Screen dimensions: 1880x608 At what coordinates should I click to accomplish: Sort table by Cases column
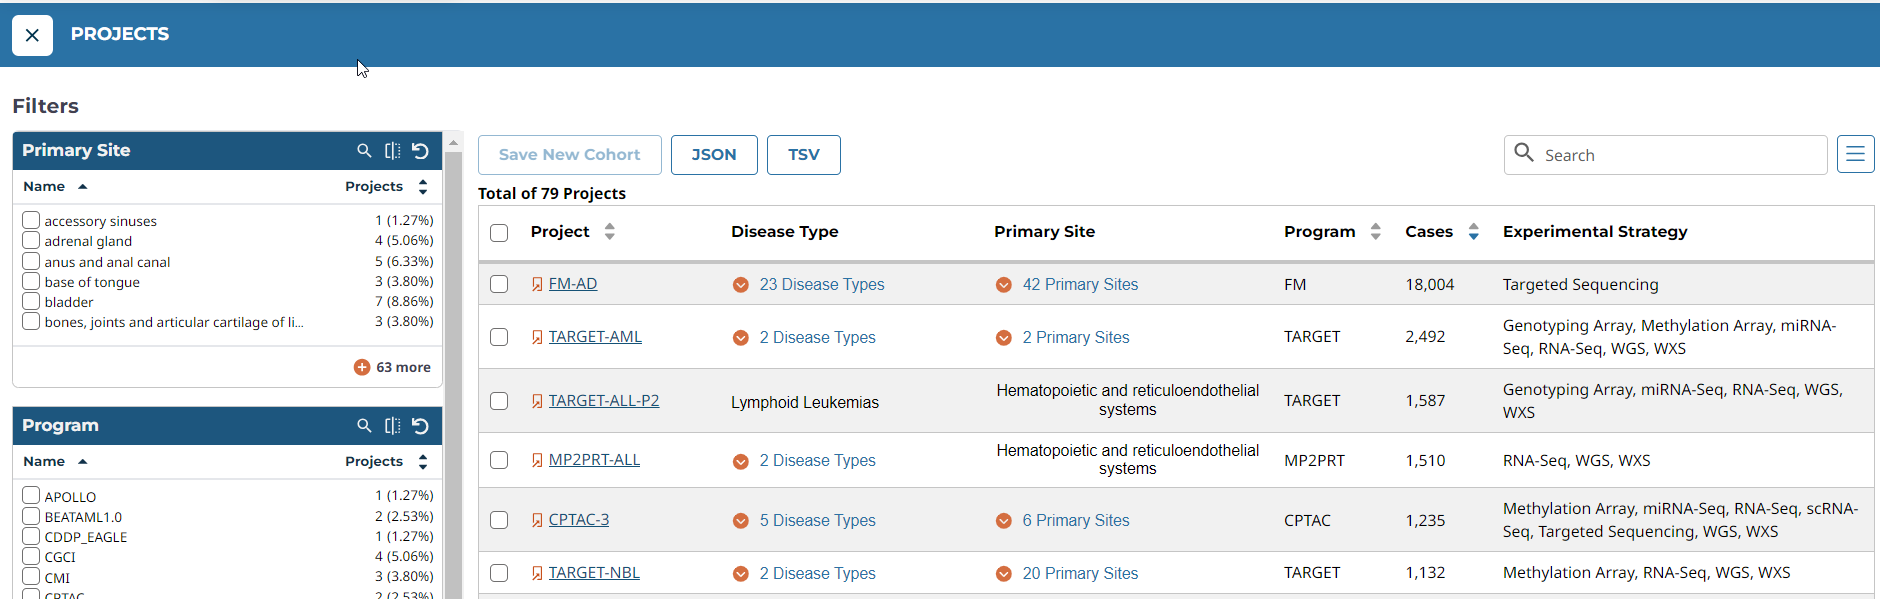point(1473,232)
